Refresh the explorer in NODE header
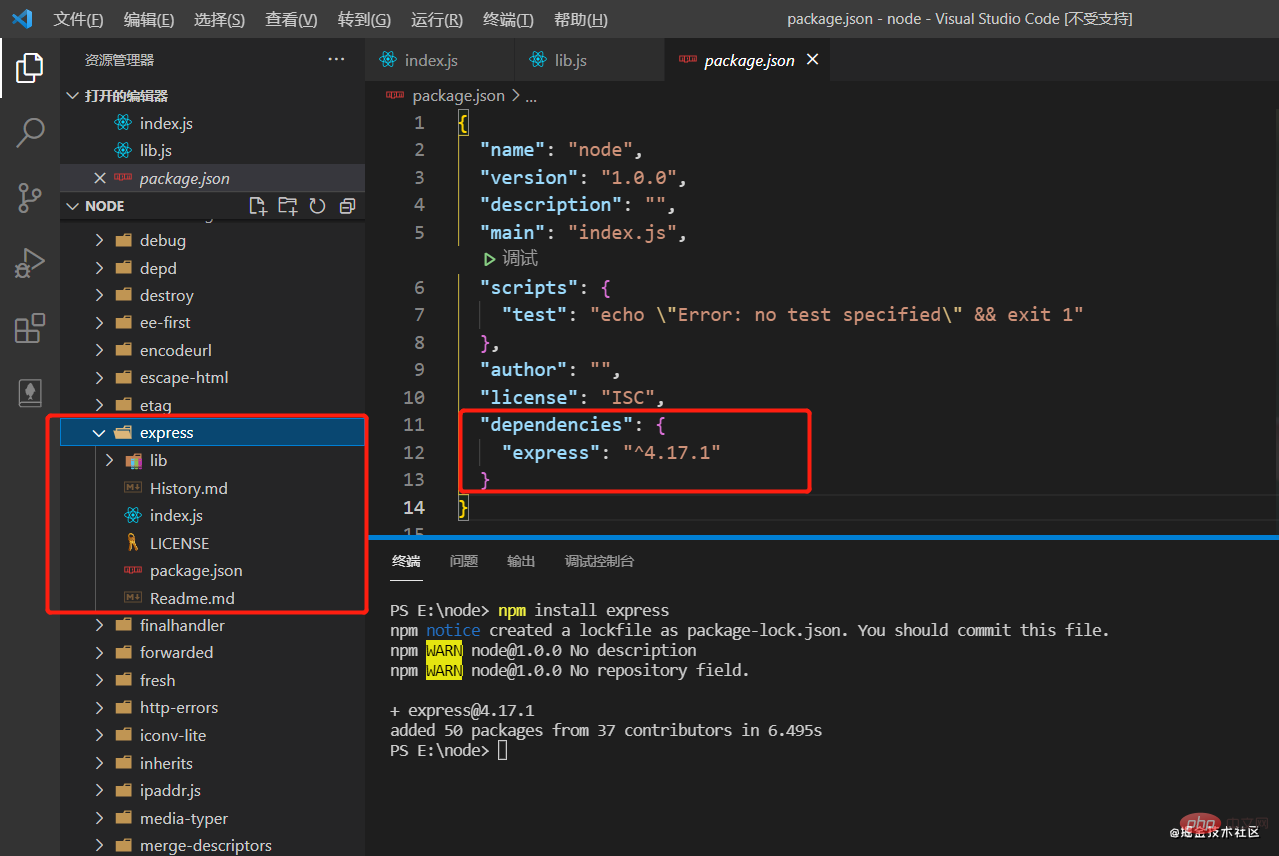1279x856 pixels. click(x=318, y=206)
